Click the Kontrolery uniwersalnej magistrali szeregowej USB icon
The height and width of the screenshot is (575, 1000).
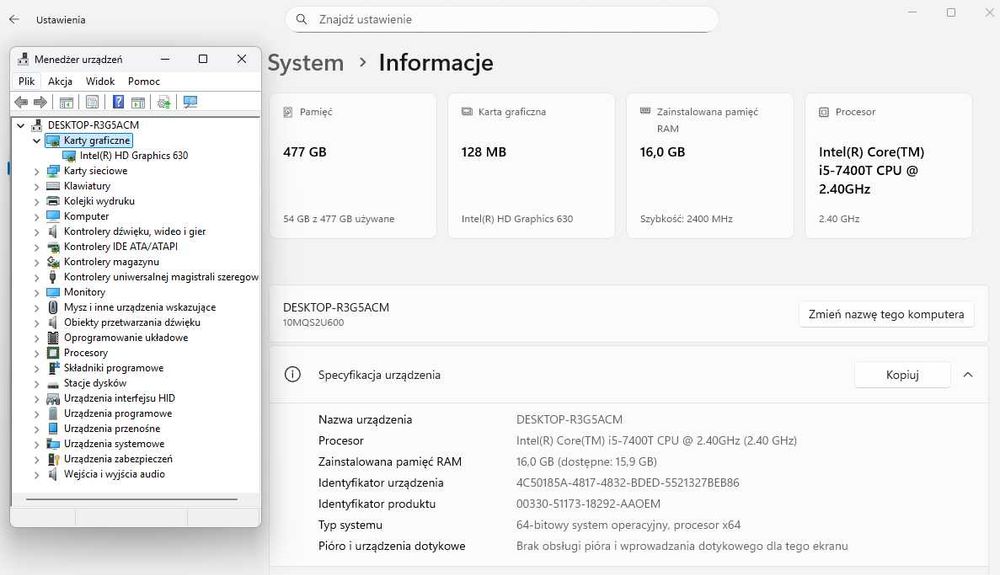[x=53, y=277]
